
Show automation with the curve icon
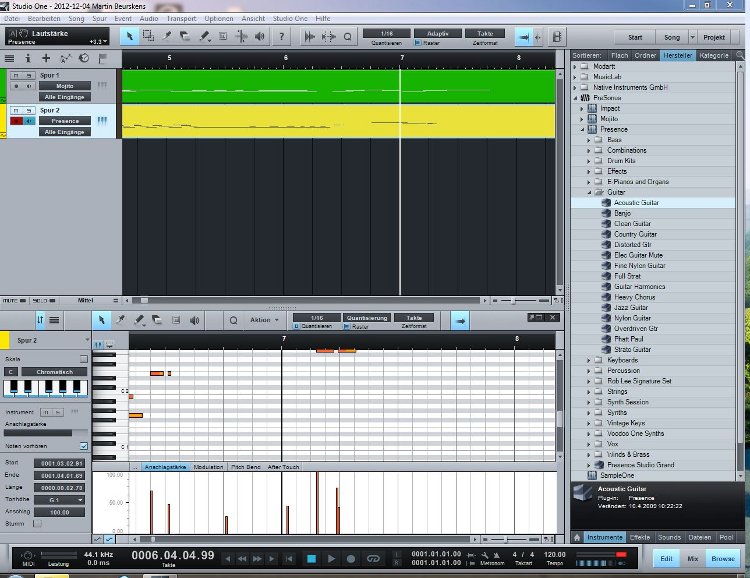65,58
